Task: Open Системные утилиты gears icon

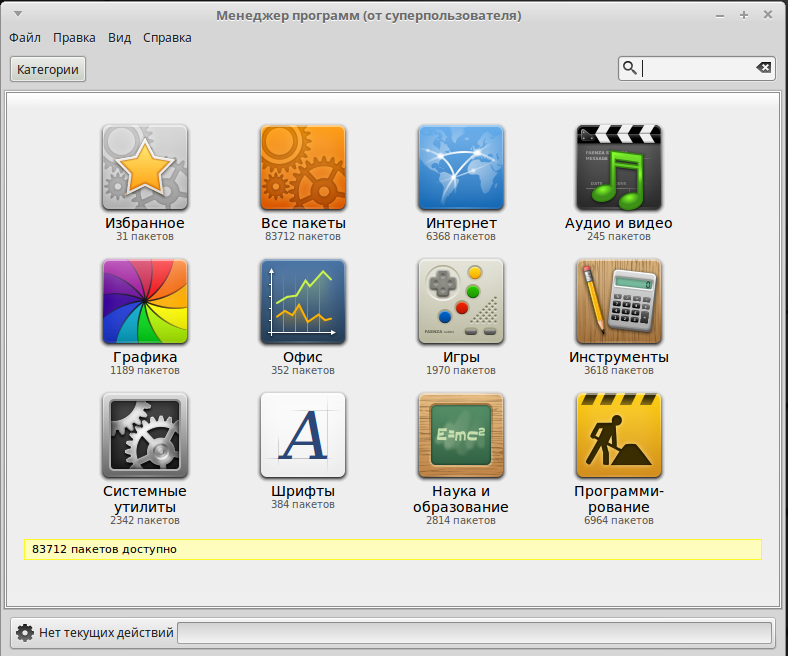Action: click(144, 435)
